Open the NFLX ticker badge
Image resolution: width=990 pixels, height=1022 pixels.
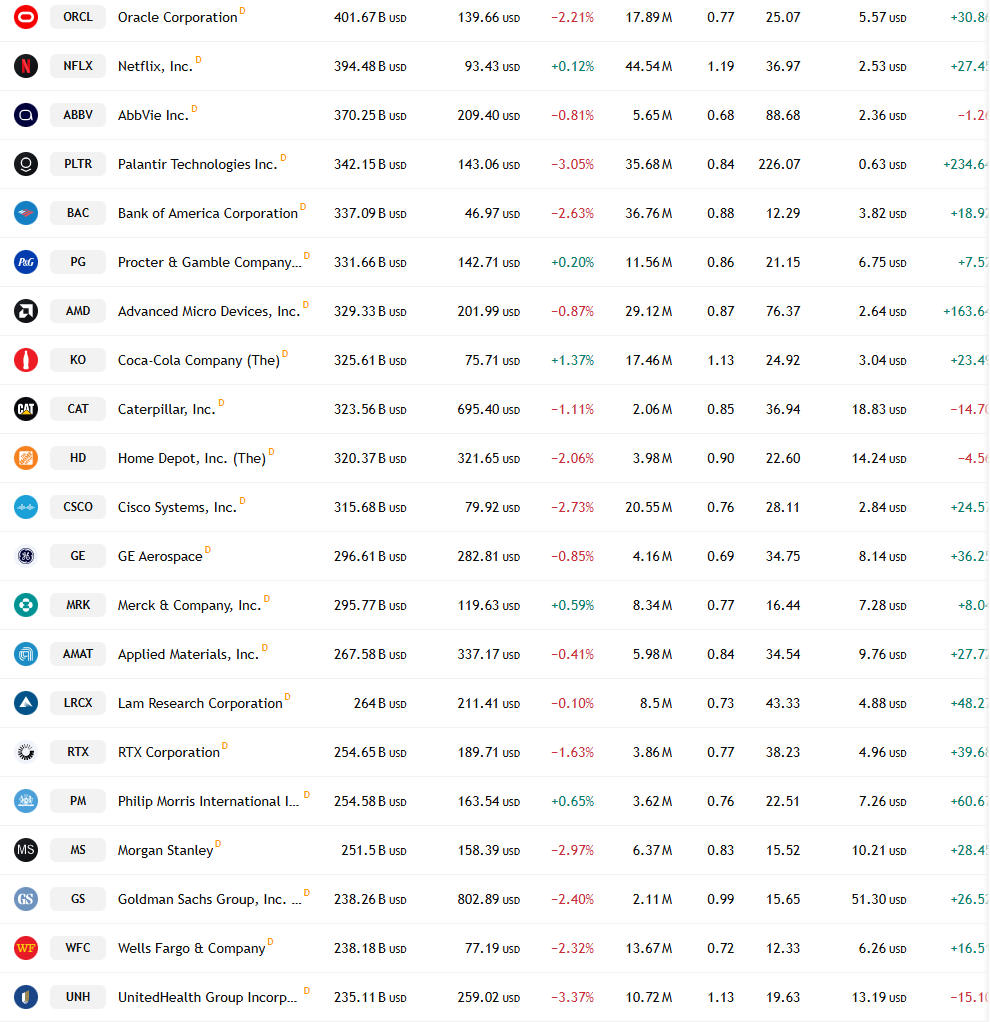(x=78, y=66)
